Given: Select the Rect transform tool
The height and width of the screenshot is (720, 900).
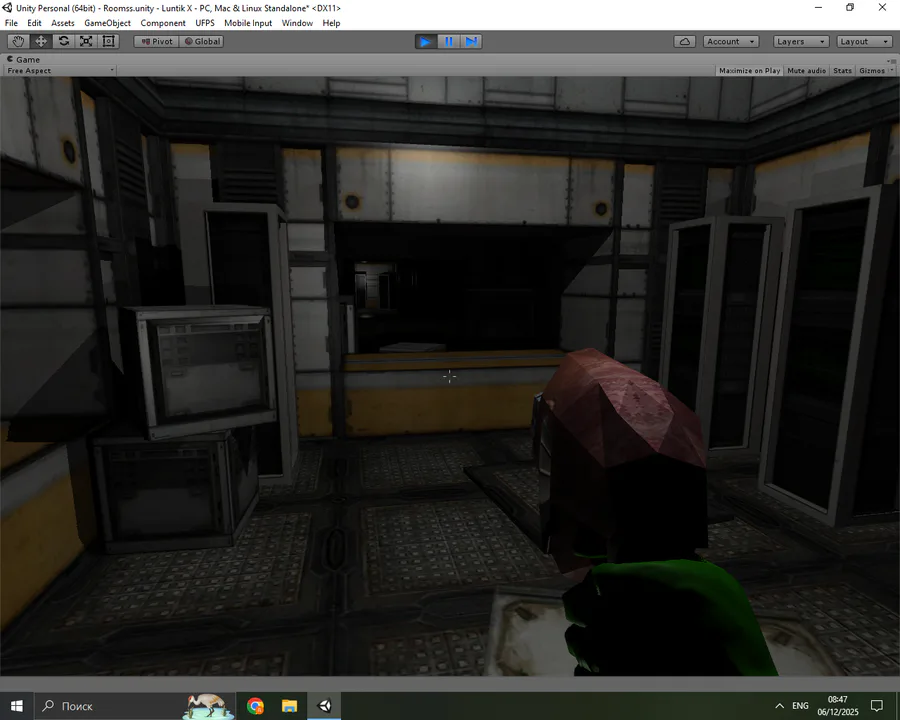Looking at the screenshot, I should point(108,41).
